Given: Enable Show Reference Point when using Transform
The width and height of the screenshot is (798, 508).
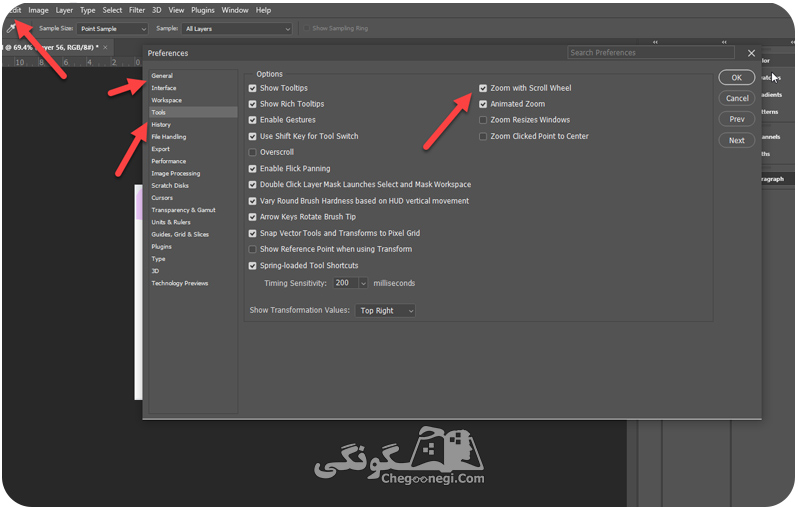Looking at the screenshot, I should (x=252, y=249).
